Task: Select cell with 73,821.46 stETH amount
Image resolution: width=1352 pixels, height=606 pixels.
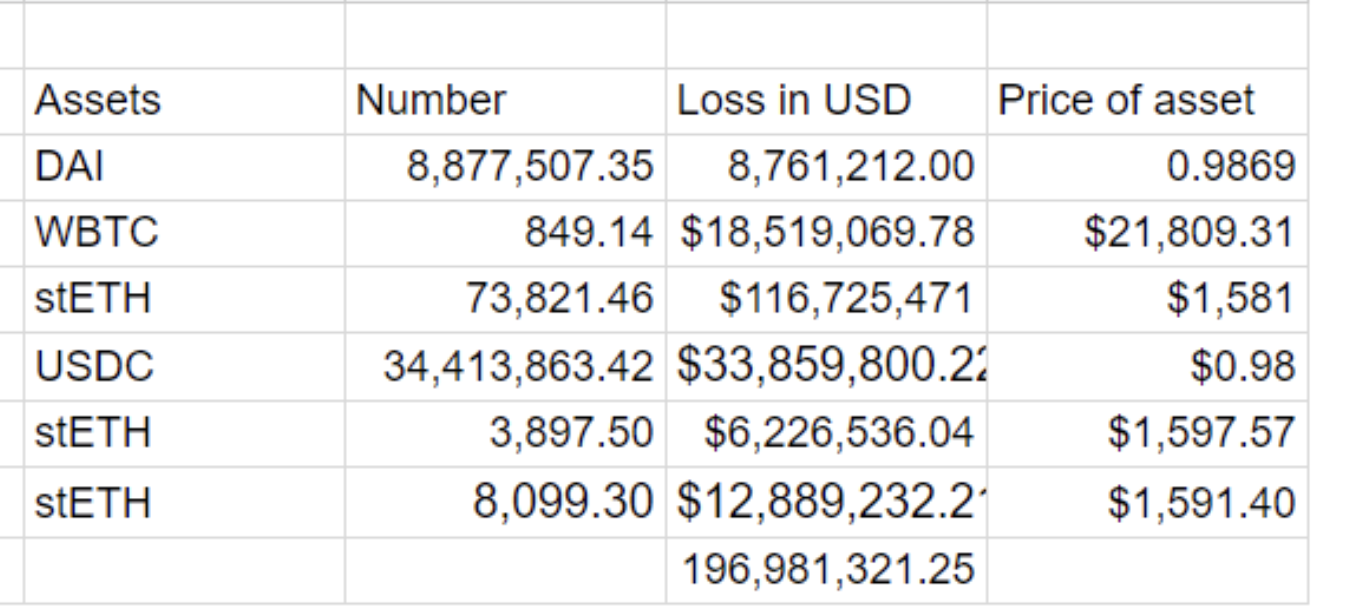Action: click(505, 301)
